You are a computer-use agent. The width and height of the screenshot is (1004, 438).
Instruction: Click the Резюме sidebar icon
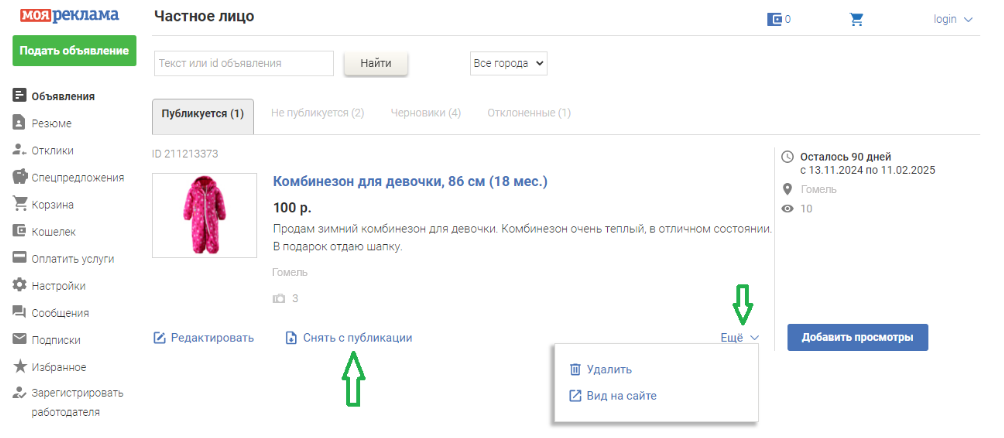click(19, 123)
